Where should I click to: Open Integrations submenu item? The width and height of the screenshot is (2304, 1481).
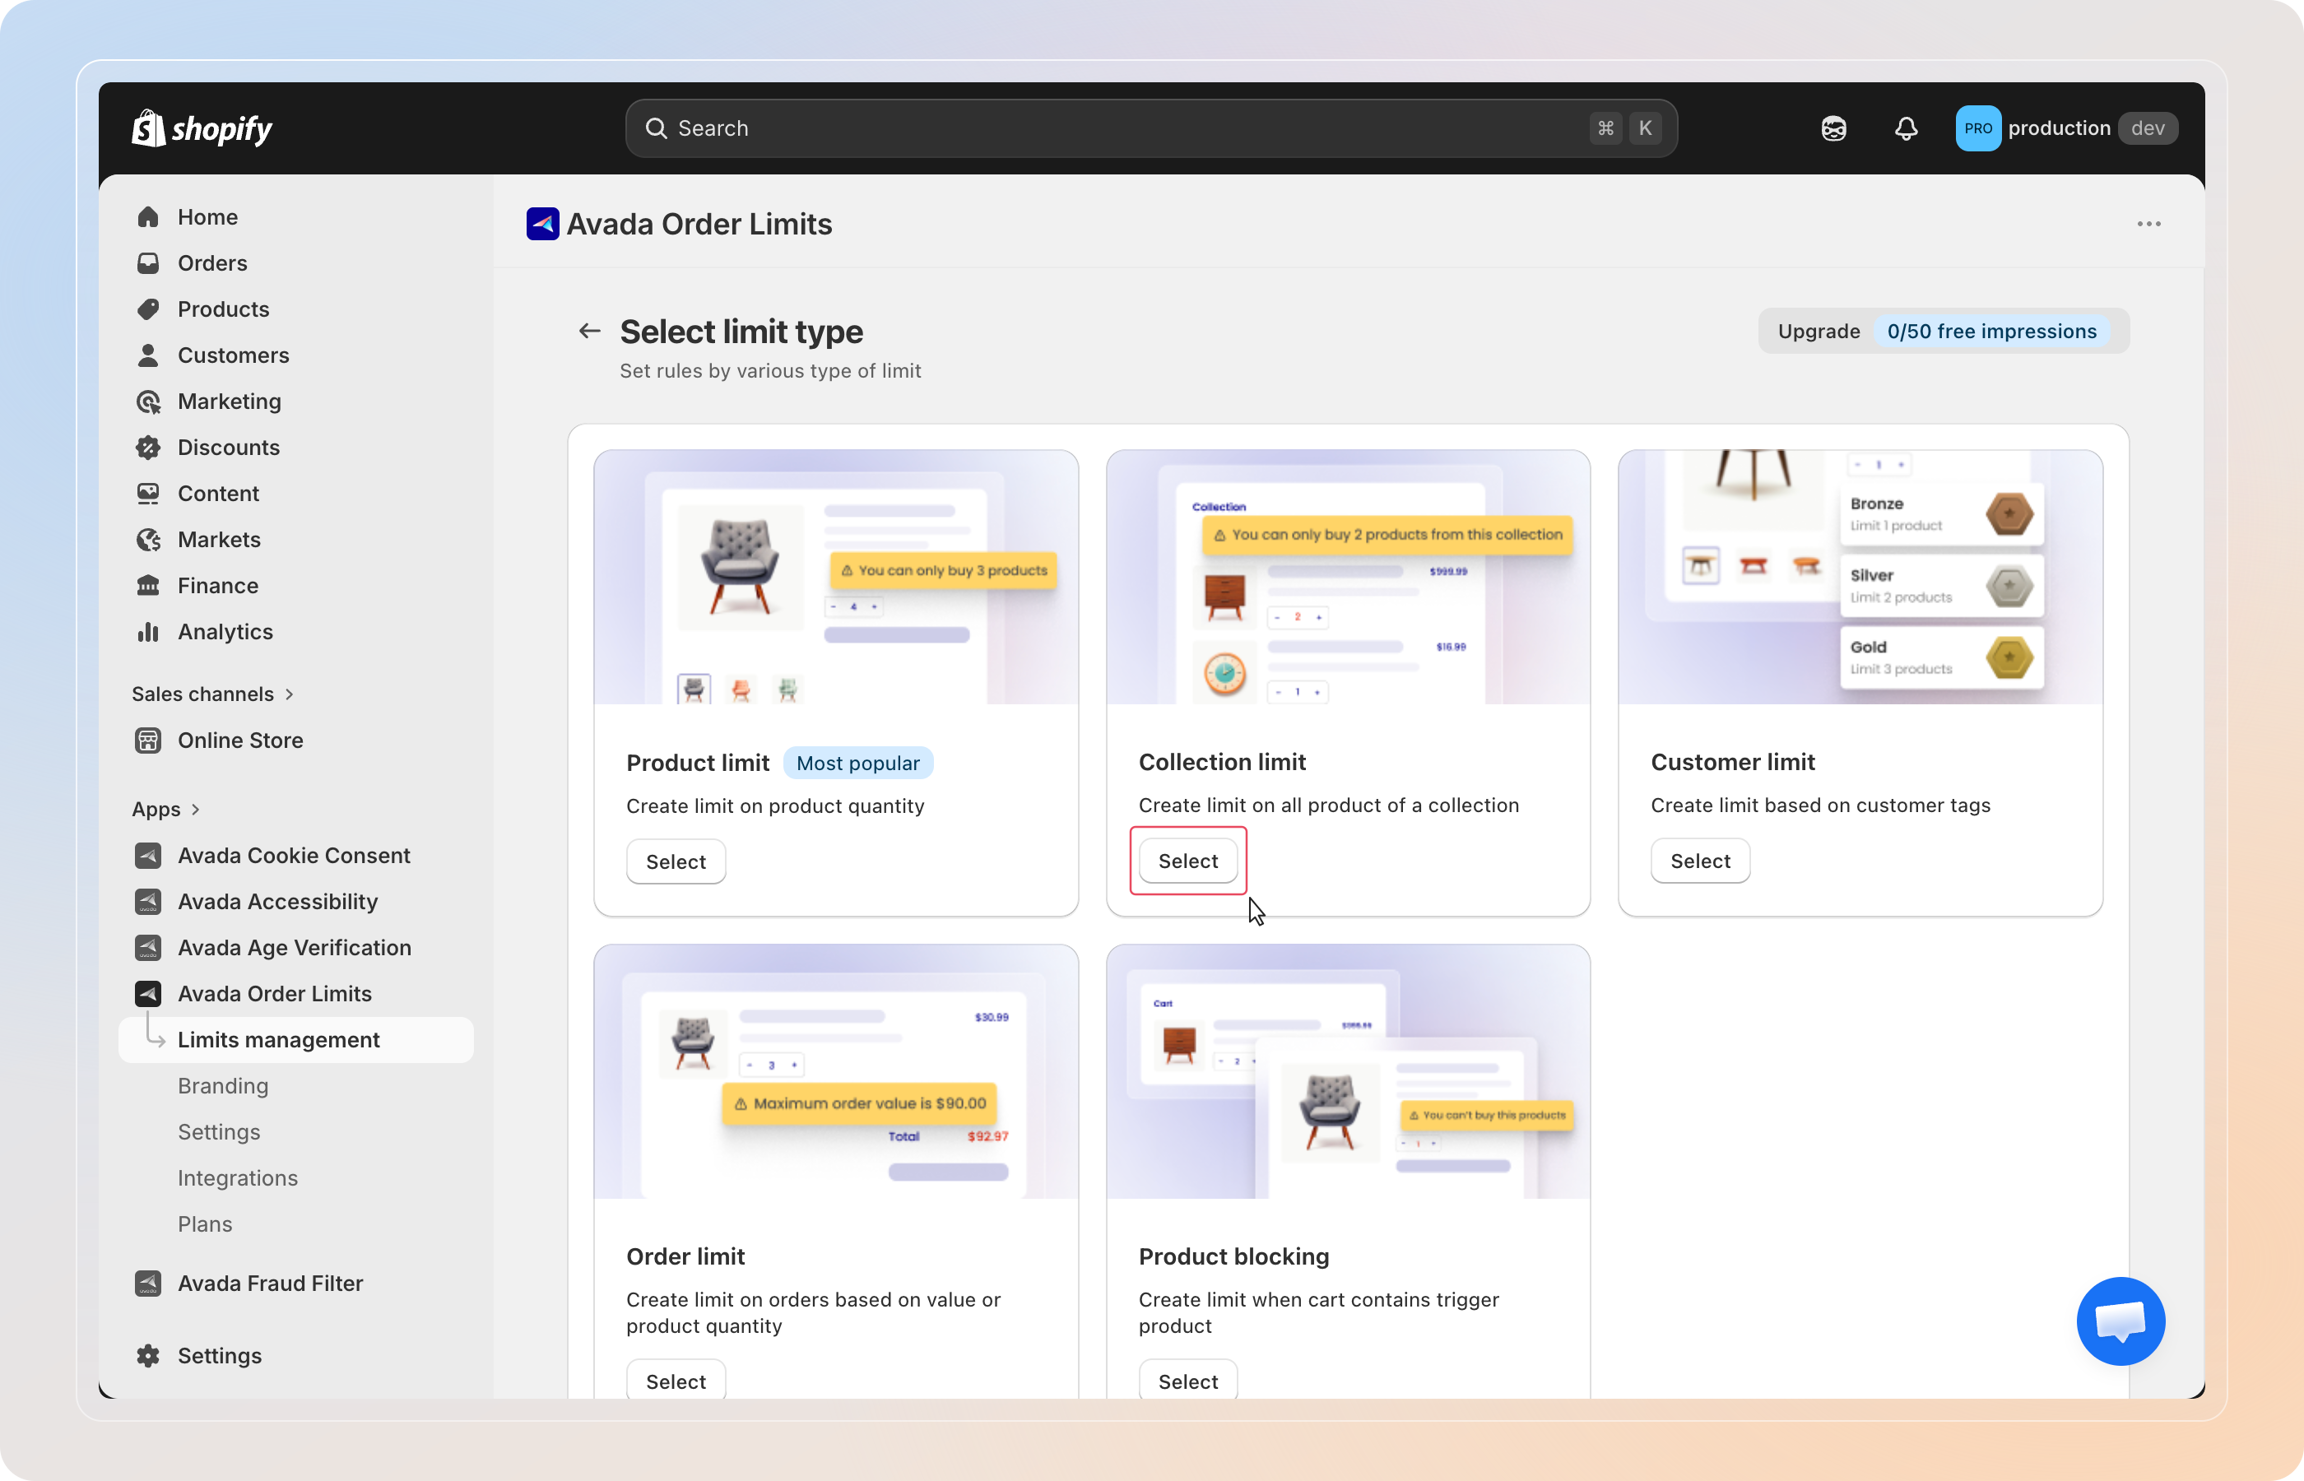pos(238,1178)
